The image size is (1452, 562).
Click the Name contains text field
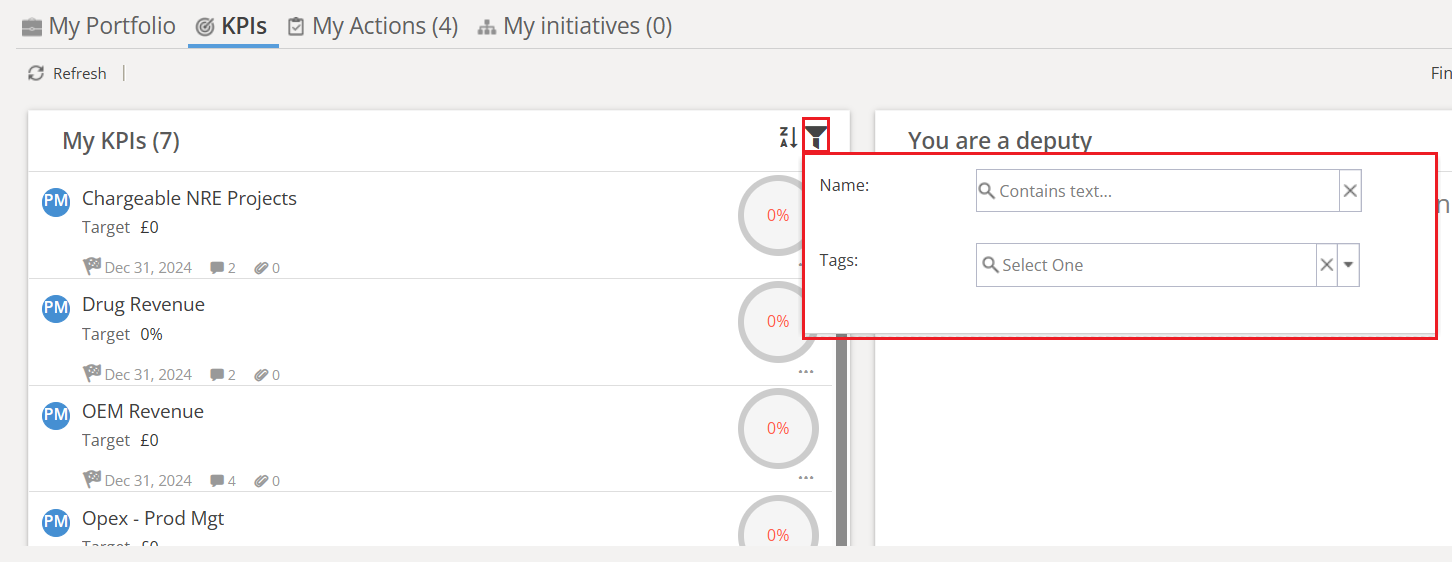click(1158, 190)
